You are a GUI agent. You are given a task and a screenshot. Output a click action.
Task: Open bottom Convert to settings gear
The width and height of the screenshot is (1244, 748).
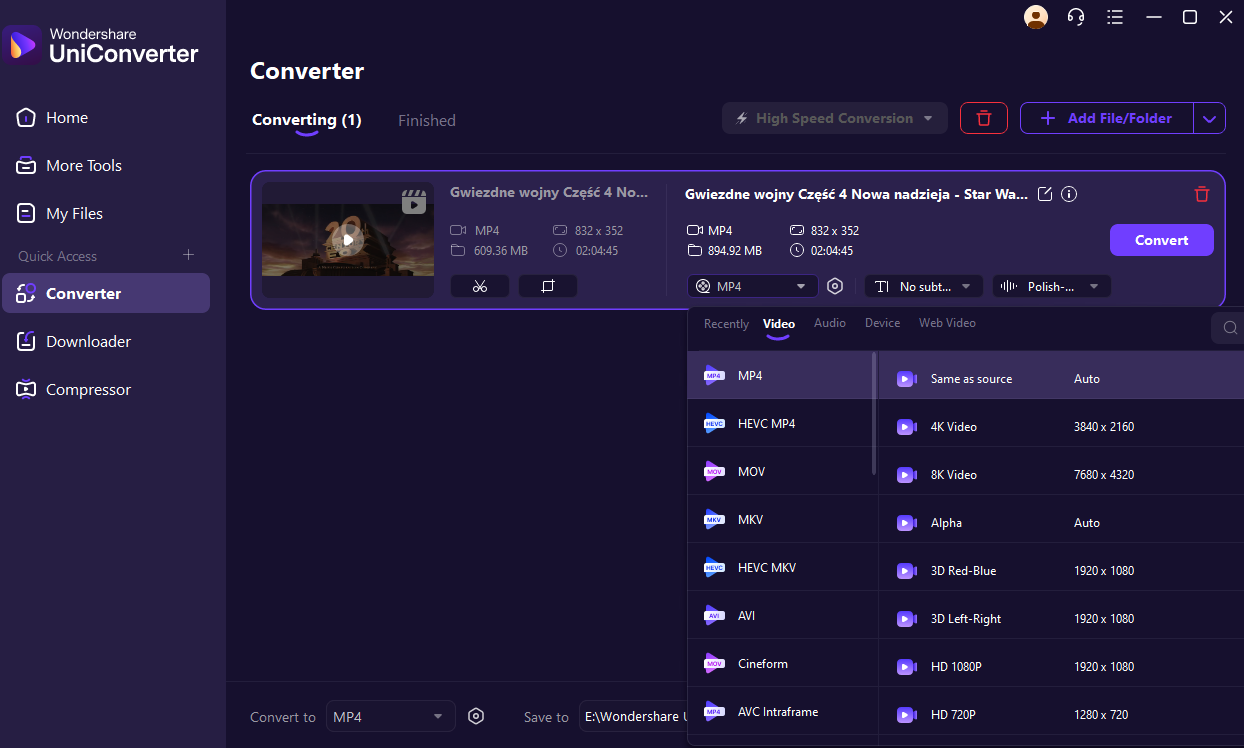476,716
